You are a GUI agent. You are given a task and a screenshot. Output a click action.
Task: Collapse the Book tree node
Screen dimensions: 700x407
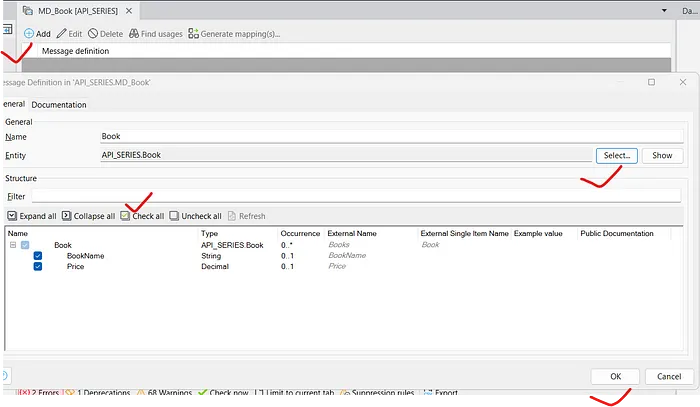[13, 245]
